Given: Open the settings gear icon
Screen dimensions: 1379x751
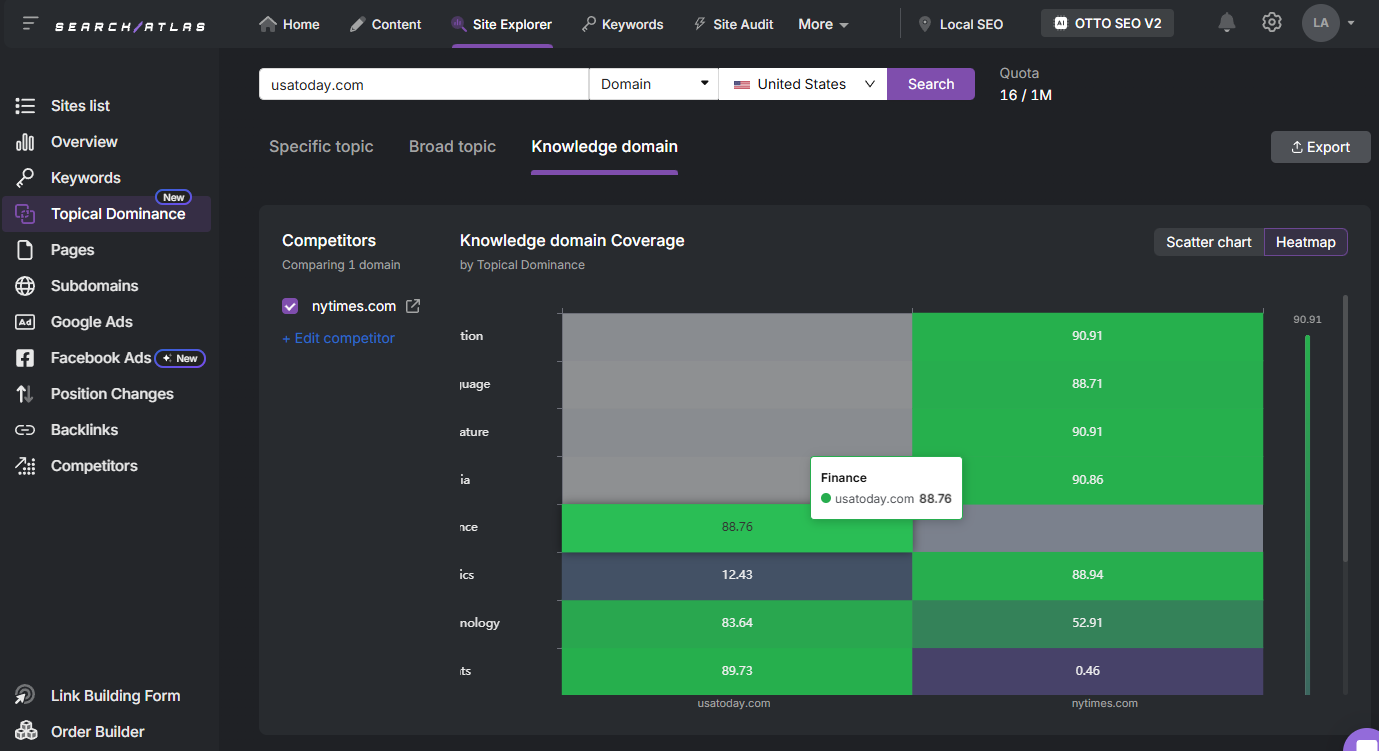Looking at the screenshot, I should pyautogui.click(x=1271, y=22).
